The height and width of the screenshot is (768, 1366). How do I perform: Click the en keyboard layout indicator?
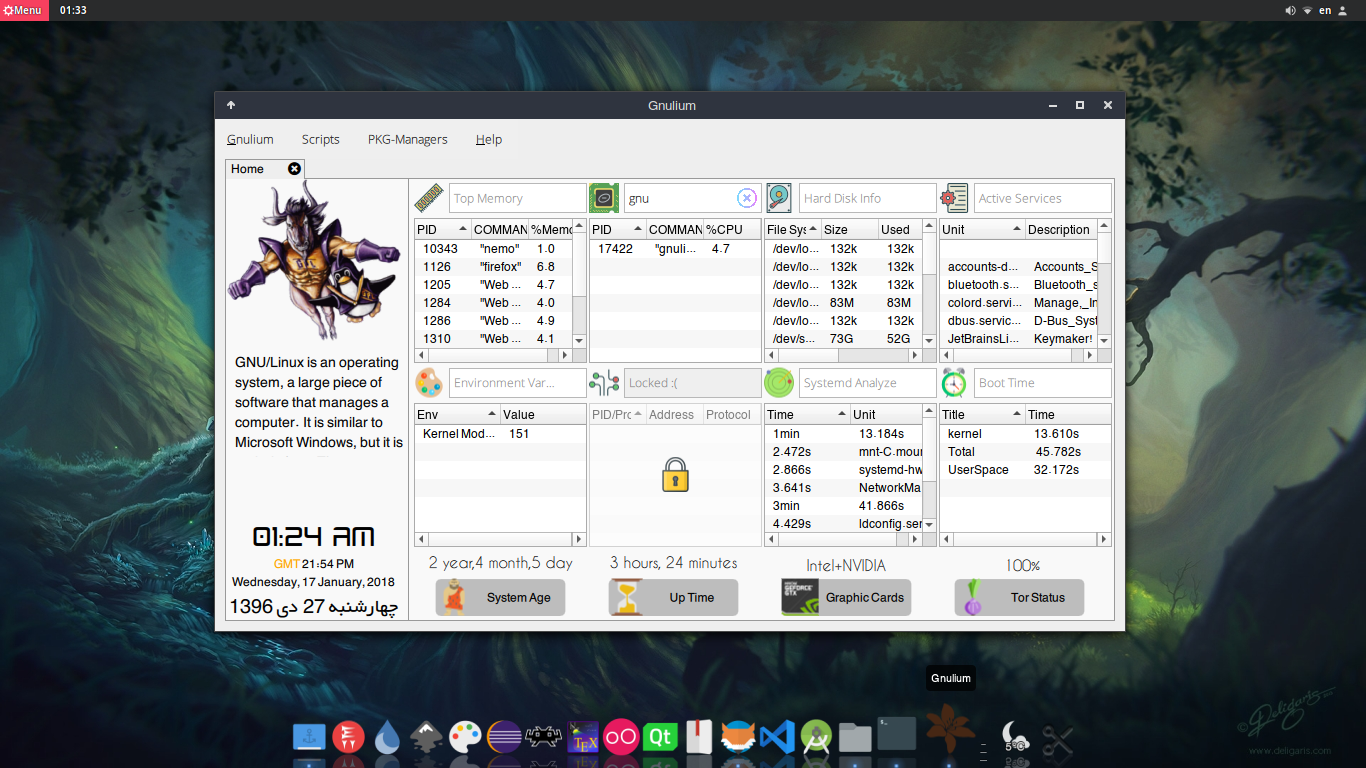click(x=1325, y=10)
